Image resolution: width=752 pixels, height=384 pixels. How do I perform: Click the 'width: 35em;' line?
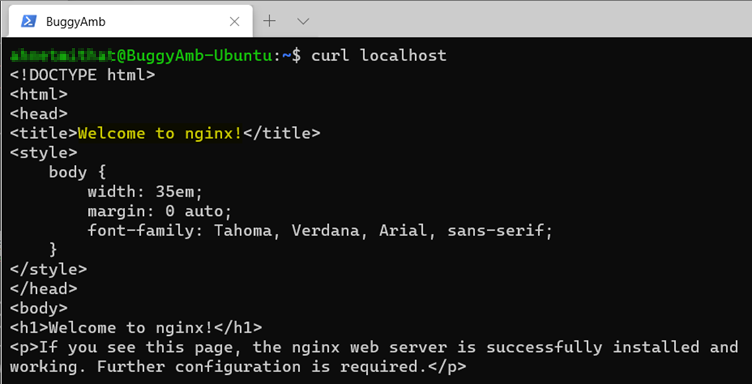coord(145,192)
